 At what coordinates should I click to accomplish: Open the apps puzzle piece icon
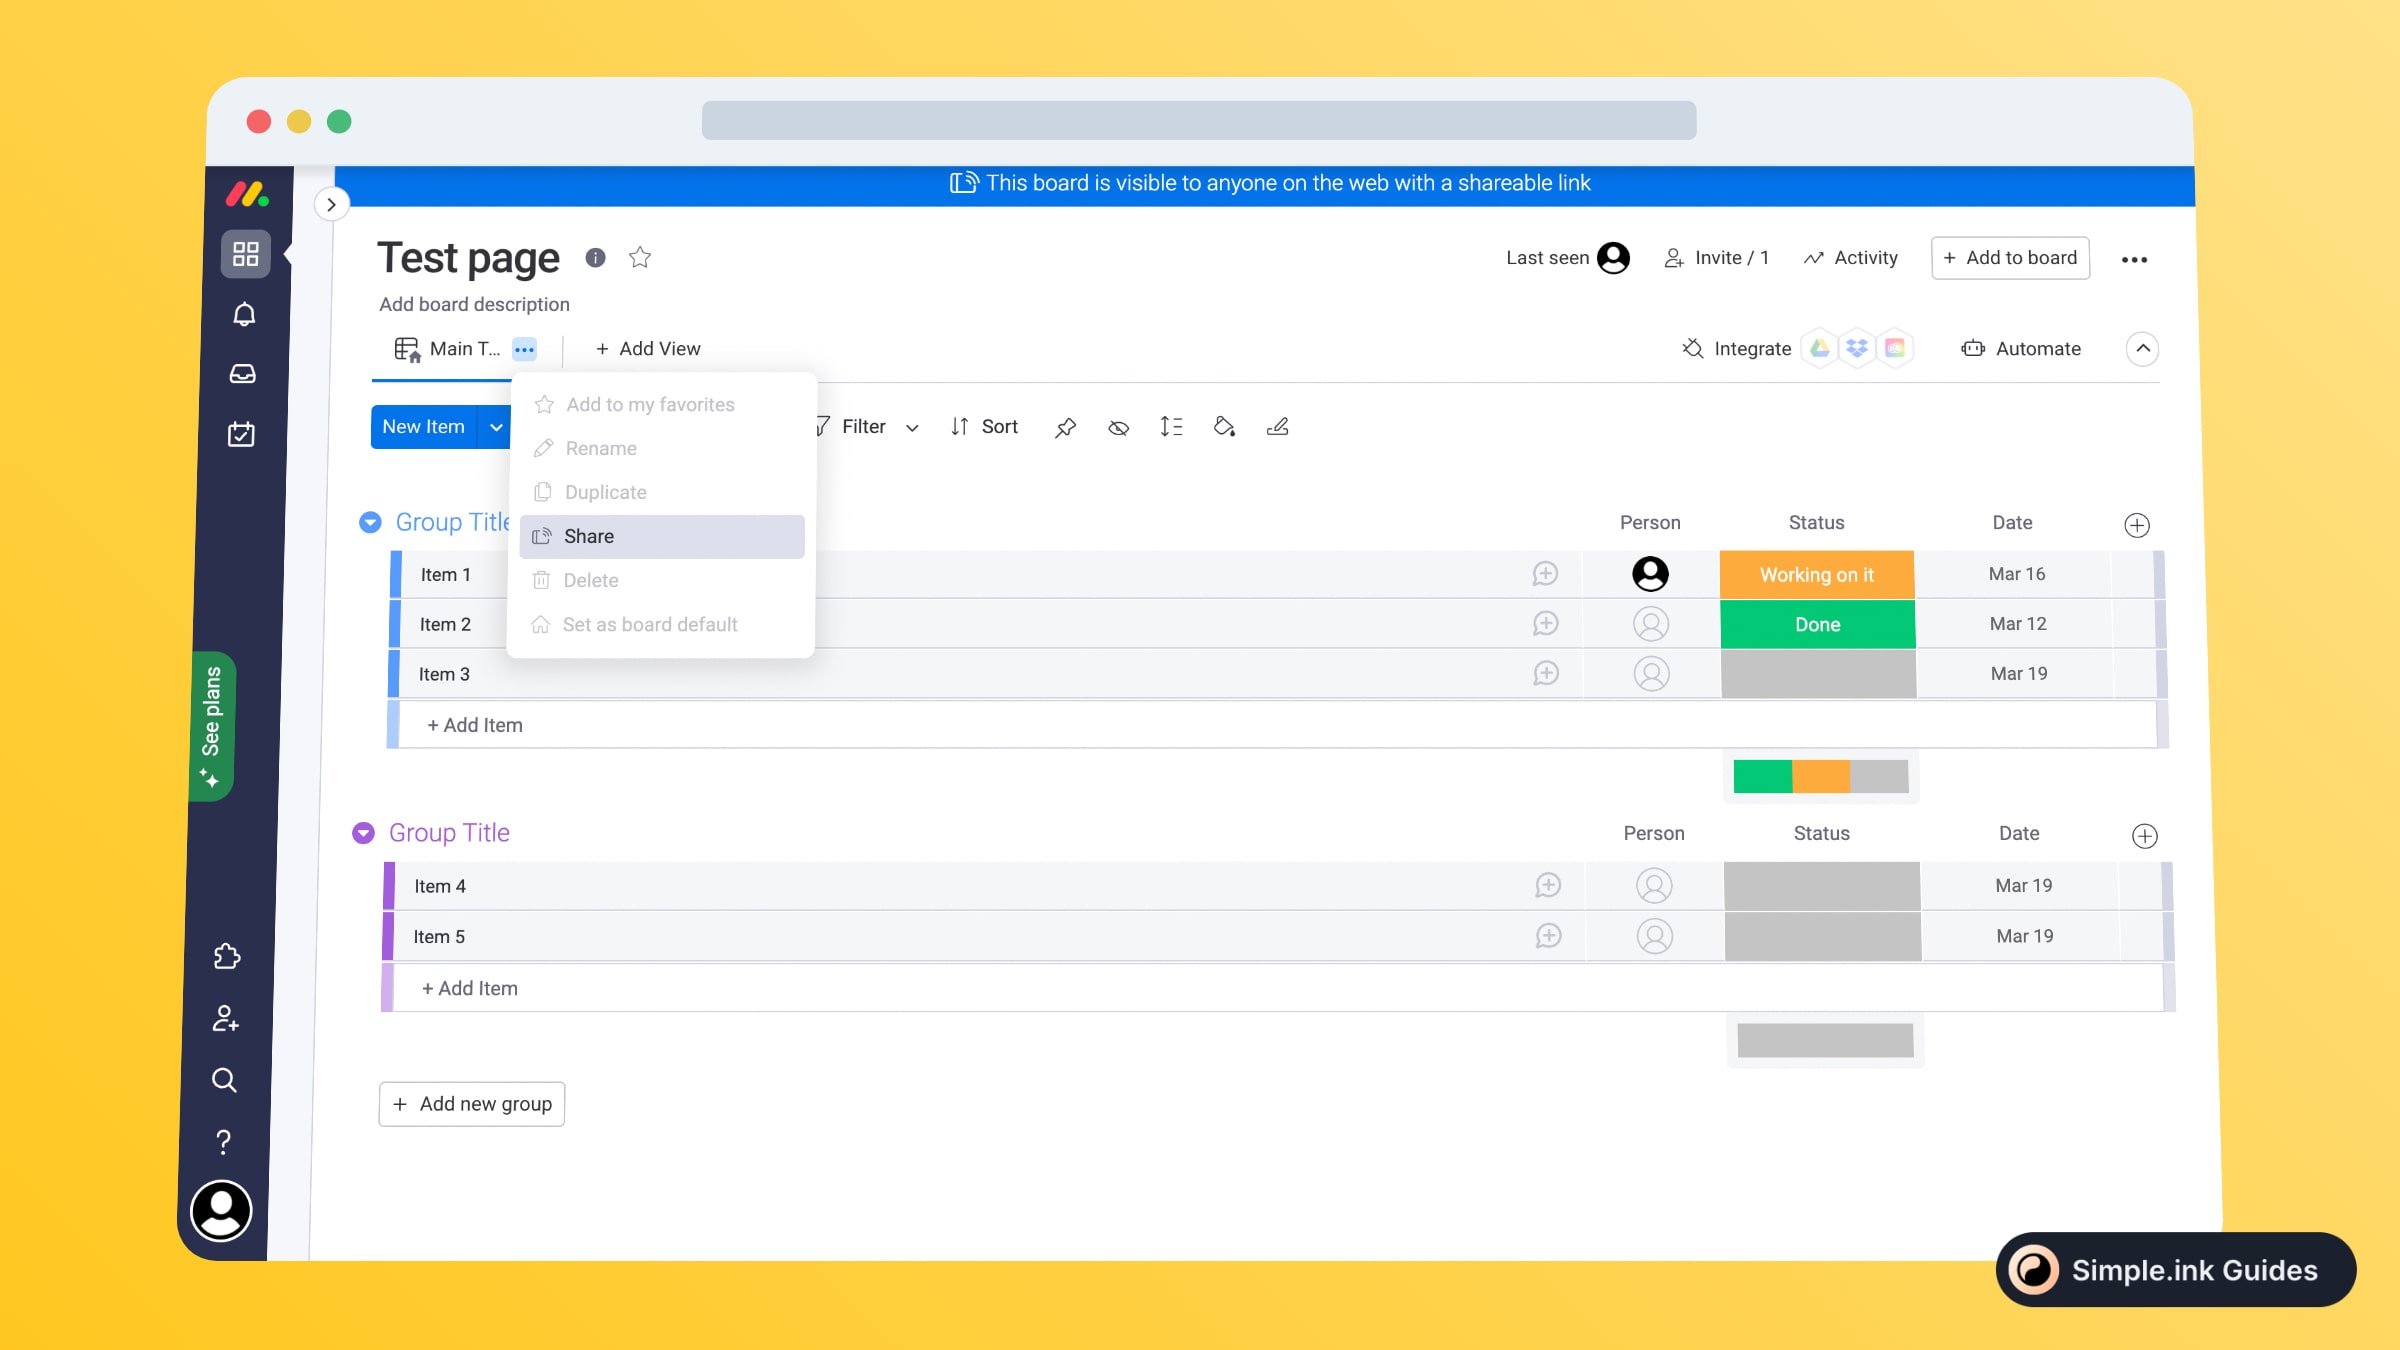pos(227,957)
